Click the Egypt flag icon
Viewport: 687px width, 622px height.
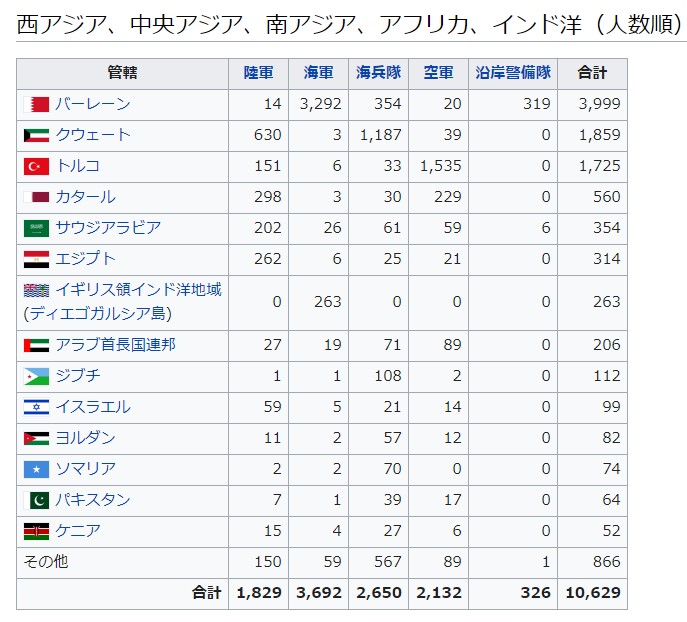coord(36,259)
